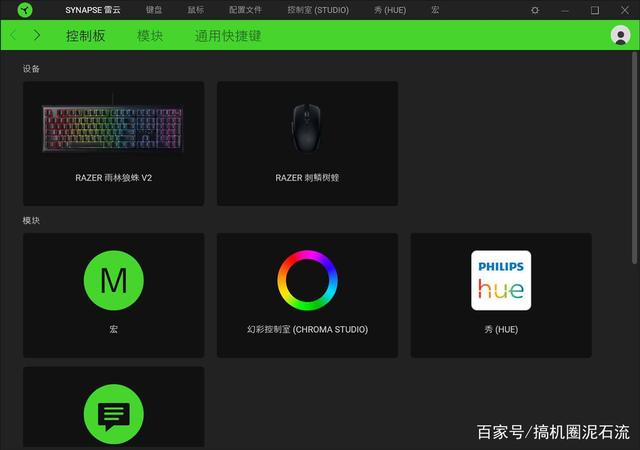This screenshot has width=640, height=450.
Task: Click the 设备 section heading
Action: tap(31, 69)
